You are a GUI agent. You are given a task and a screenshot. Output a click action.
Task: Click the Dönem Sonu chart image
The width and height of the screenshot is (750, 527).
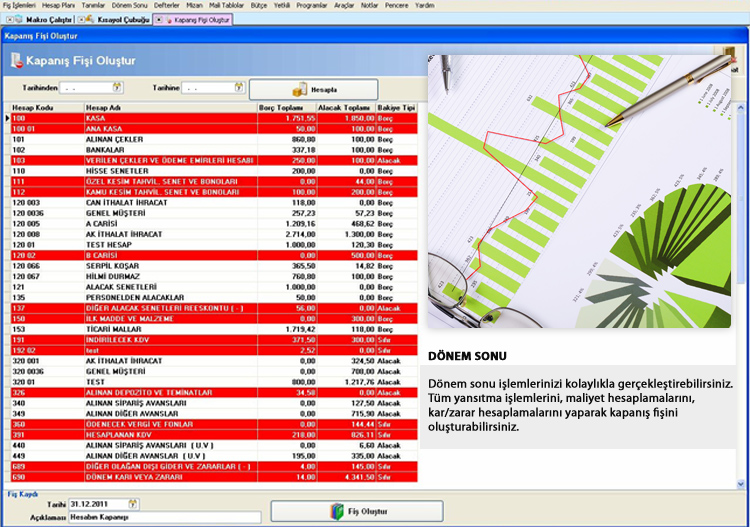click(579, 190)
